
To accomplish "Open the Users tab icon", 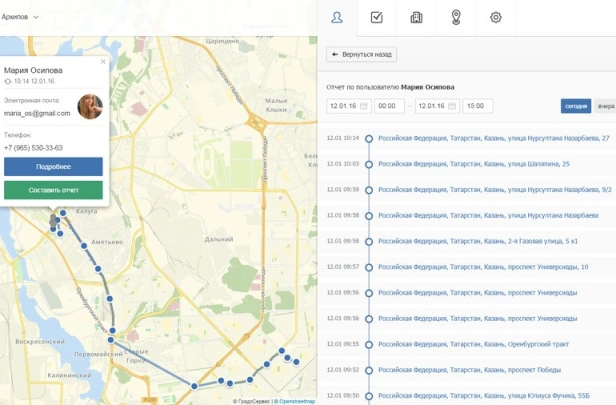I will click(x=337, y=17).
